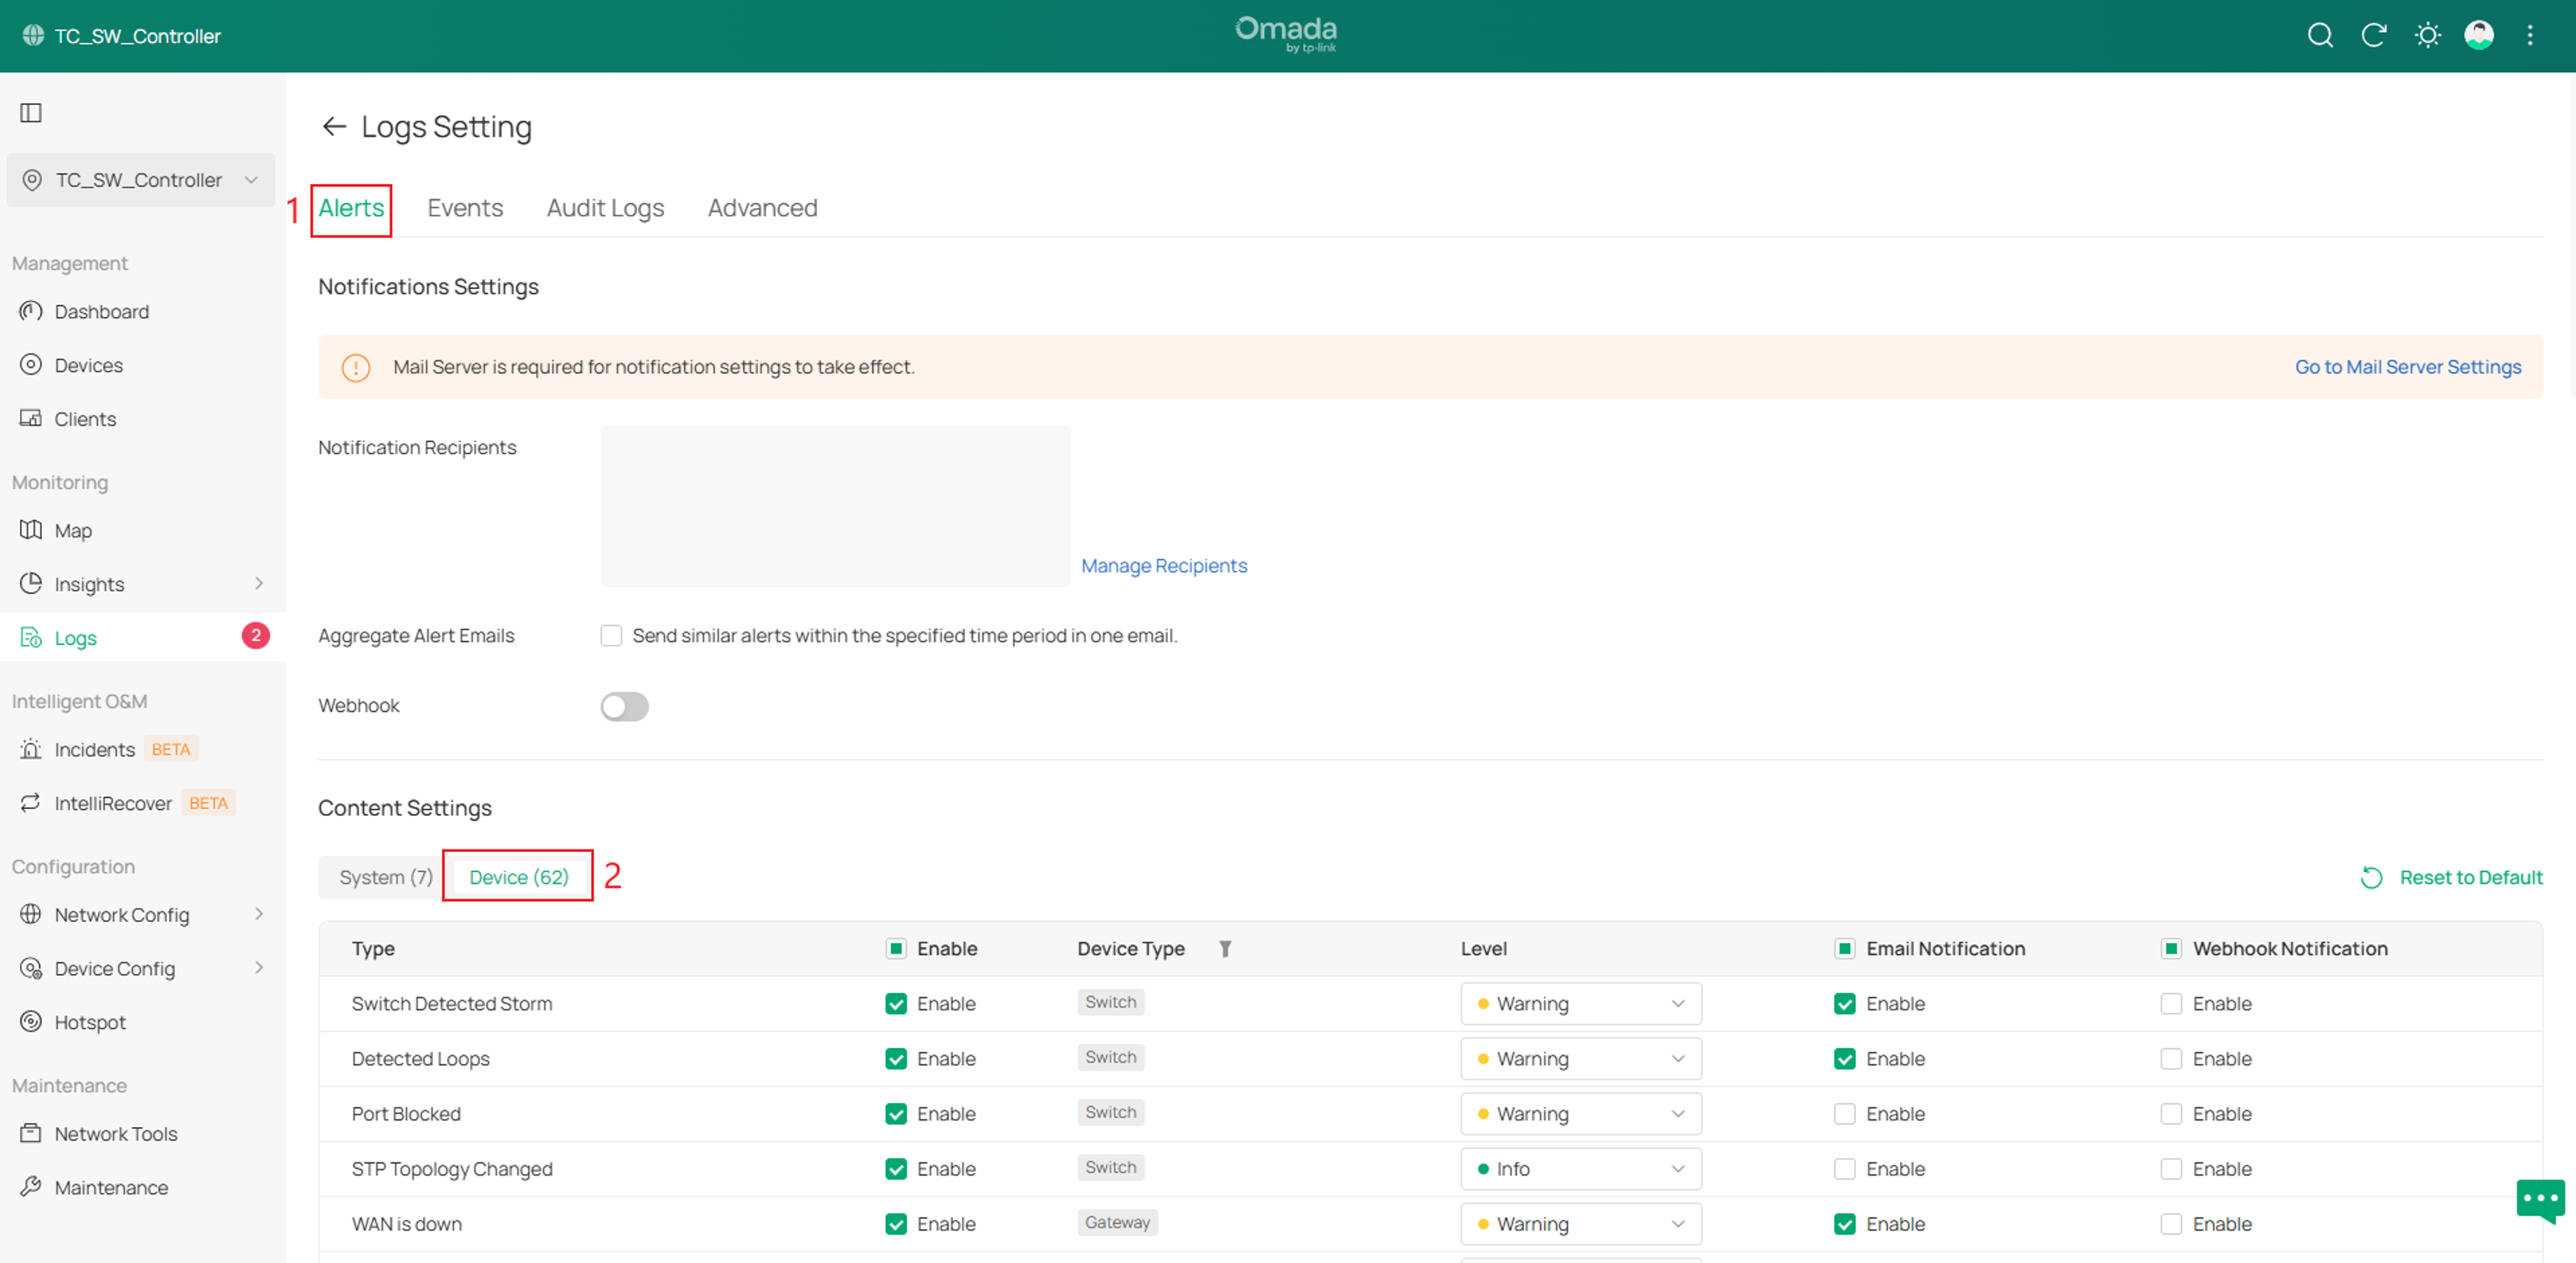This screenshot has width=2576, height=1263.
Task: Click Go to Mail Server Settings link
Action: click(2408, 367)
